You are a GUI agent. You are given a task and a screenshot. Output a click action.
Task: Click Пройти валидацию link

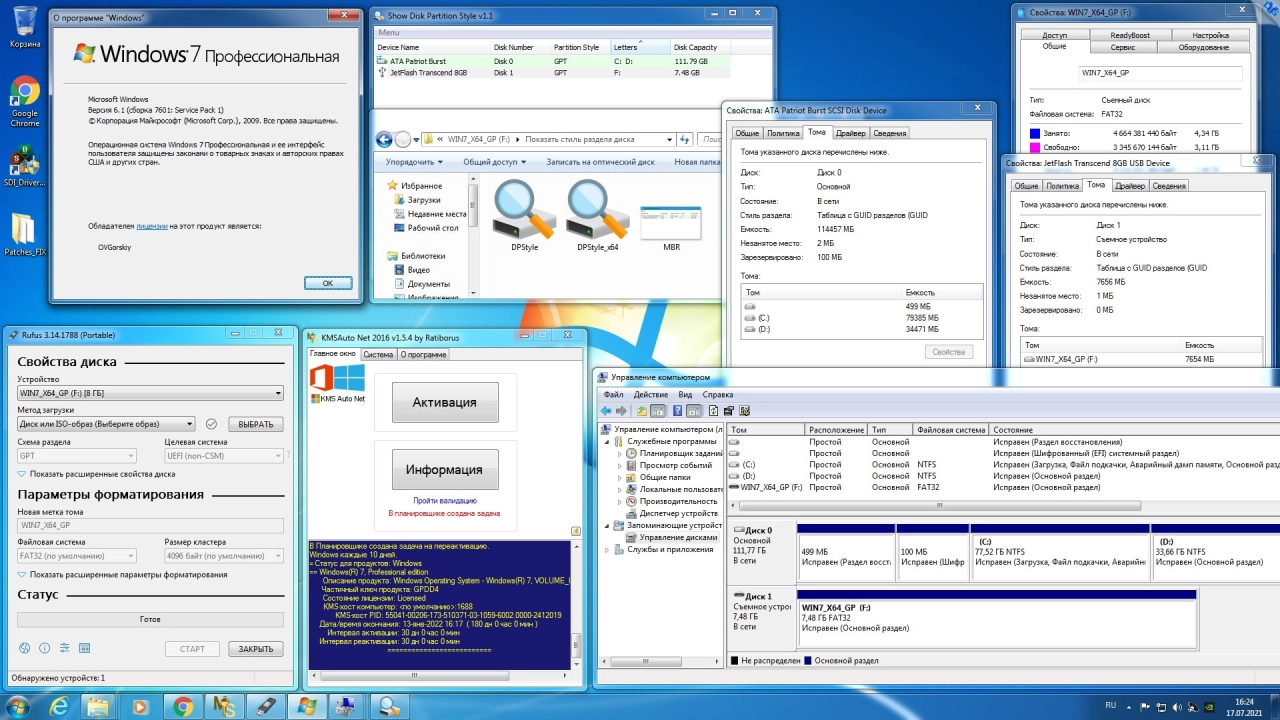445,500
